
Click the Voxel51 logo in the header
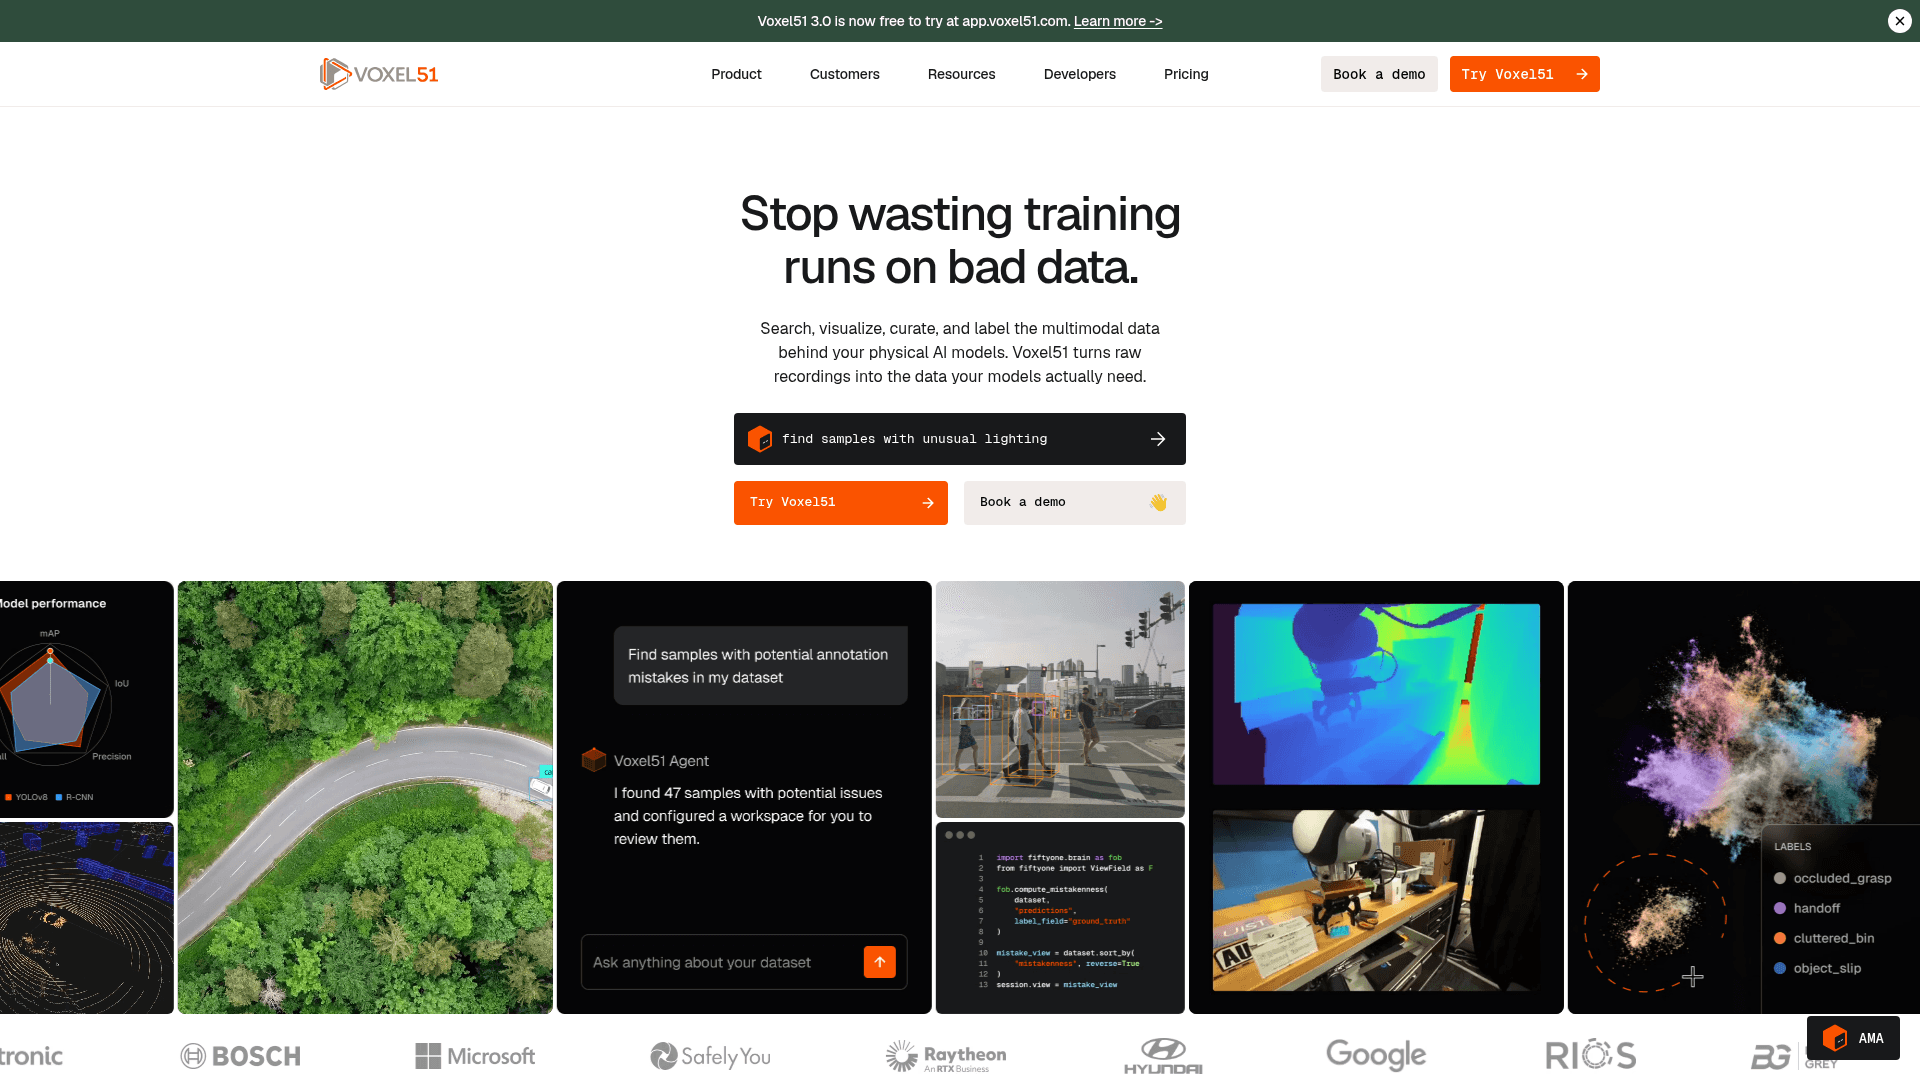(379, 74)
